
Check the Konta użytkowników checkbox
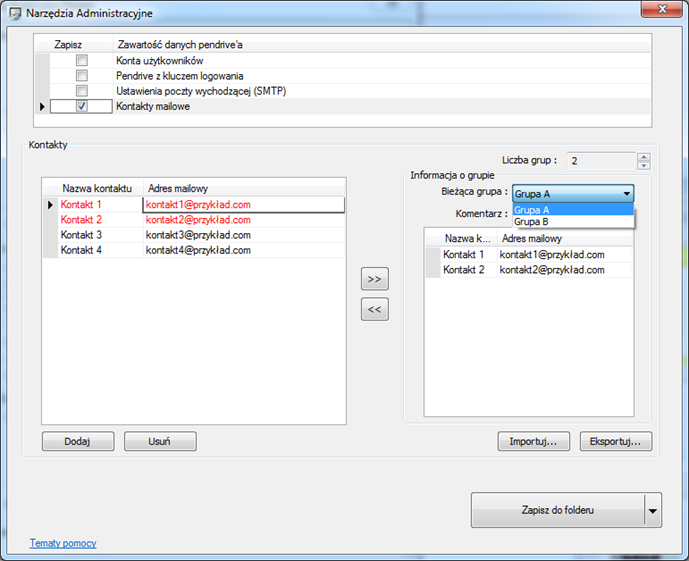(x=82, y=60)
